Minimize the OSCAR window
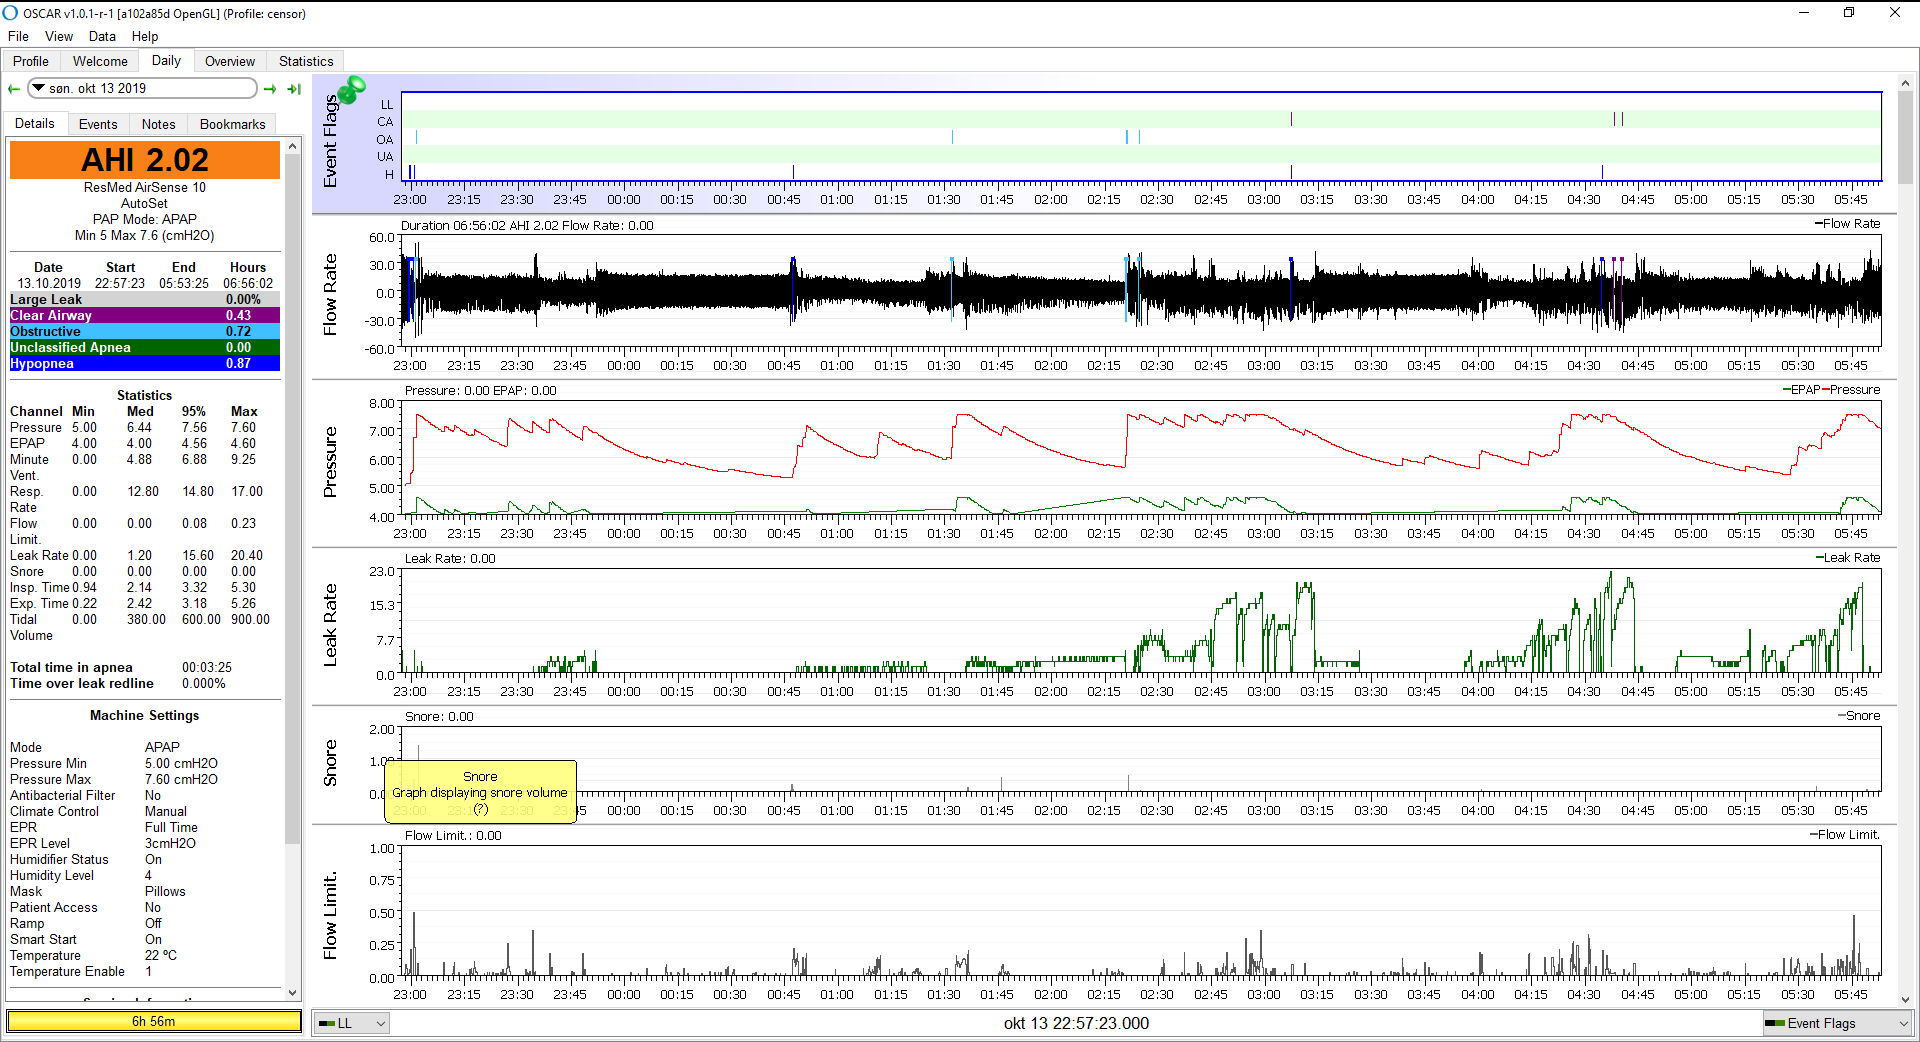The image size is (1920, 1042). [1804, 13]
